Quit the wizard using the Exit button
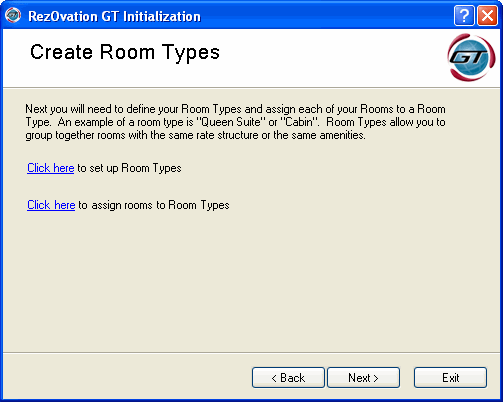The width and height of the screenshot is (503, 402). coord(450,378)
